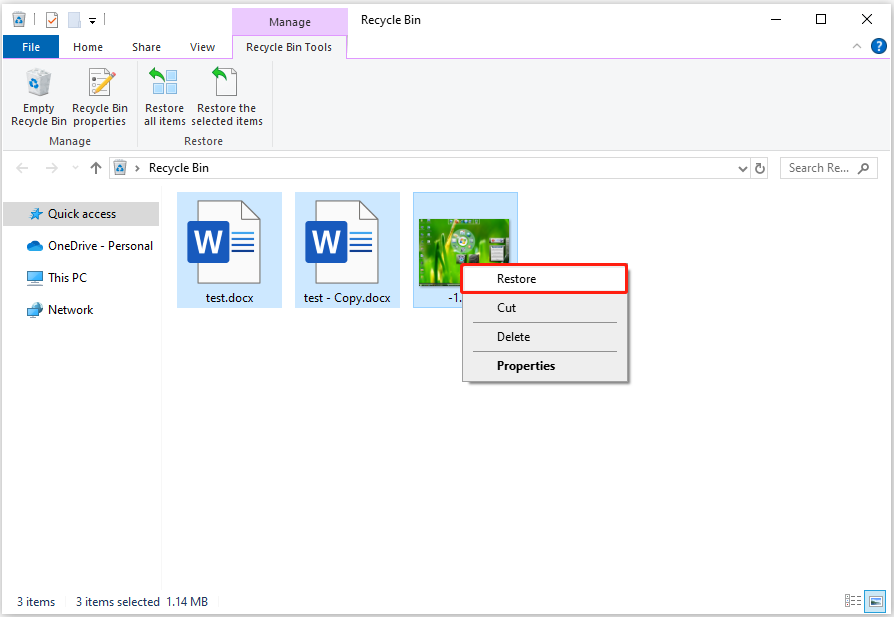The image size is (894, 617).
Task: Click the New folder quick access icon
Action: pos(74,20)
